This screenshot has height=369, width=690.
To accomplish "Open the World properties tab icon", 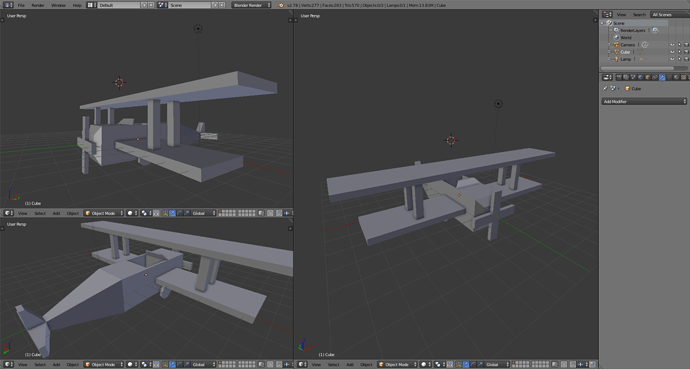I will point(640,77).
